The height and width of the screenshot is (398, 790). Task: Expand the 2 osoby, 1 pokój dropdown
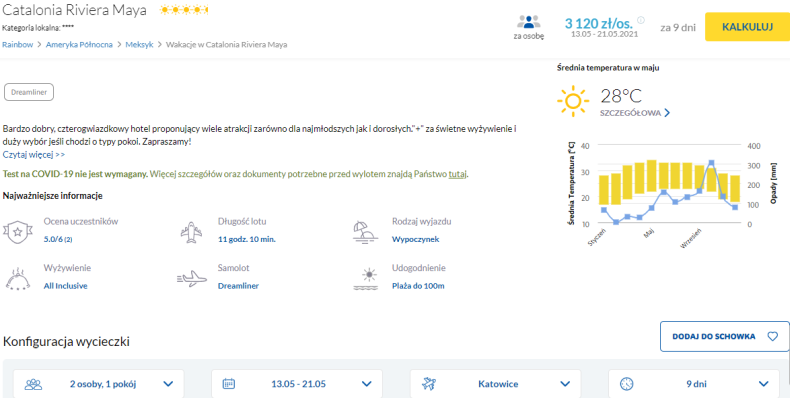(x=99, y=384)
